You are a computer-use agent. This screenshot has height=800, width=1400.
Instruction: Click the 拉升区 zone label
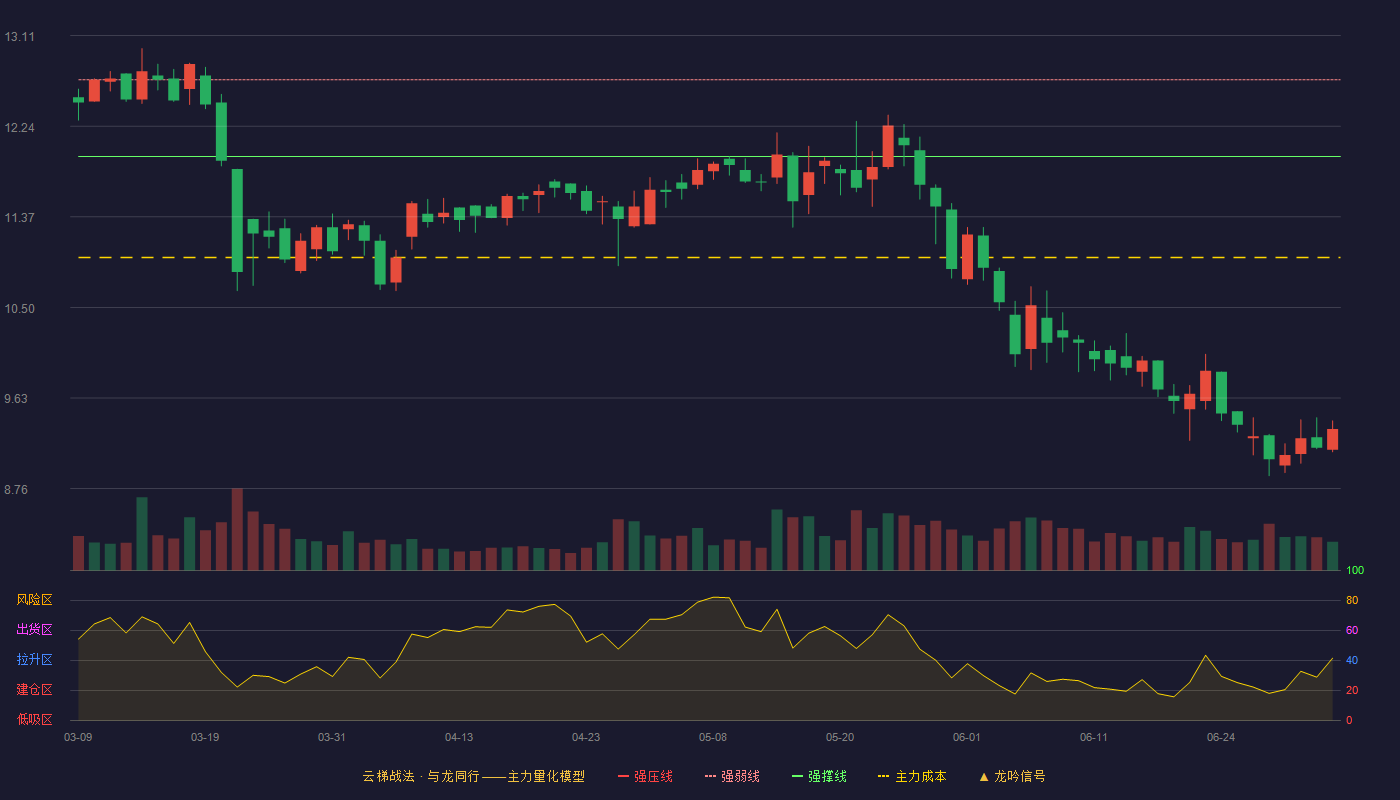(34, 660)
